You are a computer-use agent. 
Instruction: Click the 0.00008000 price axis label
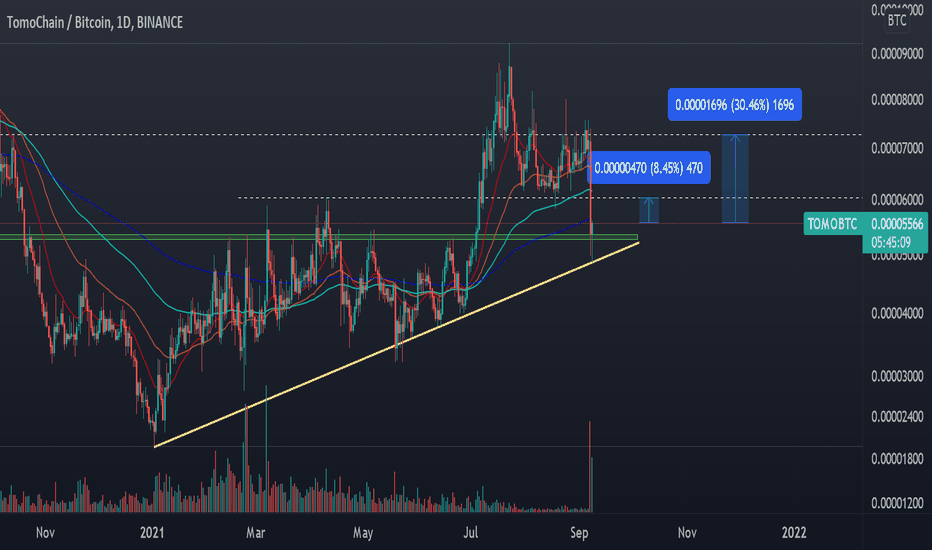[898, 99]
